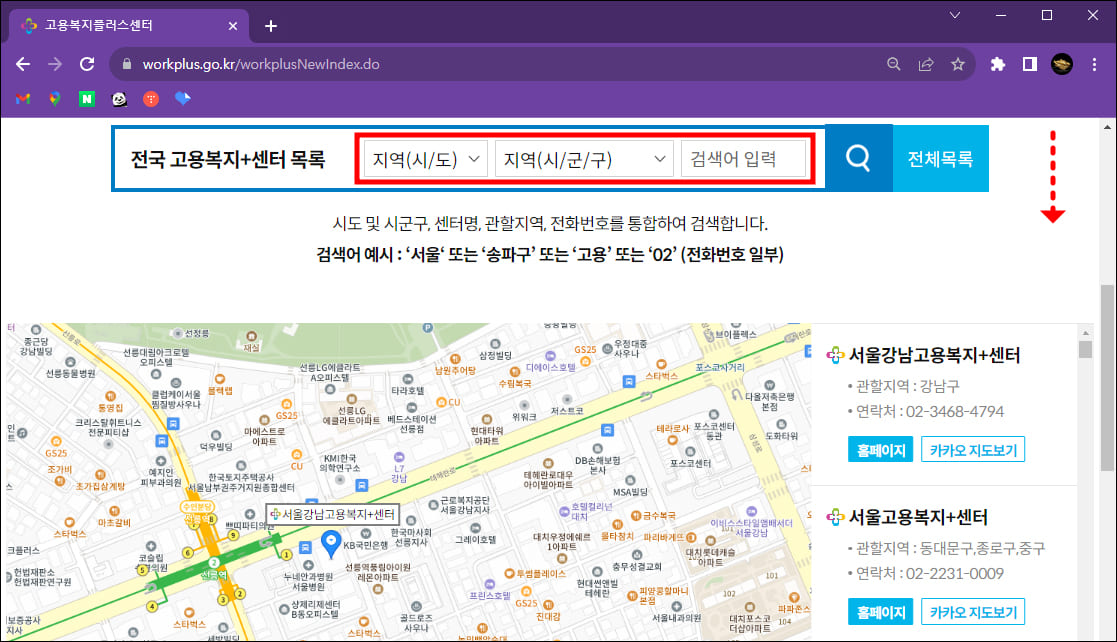Open the Google Maps bookmark icon
This screenshot has height=642, width=1117.
(54, 99)
